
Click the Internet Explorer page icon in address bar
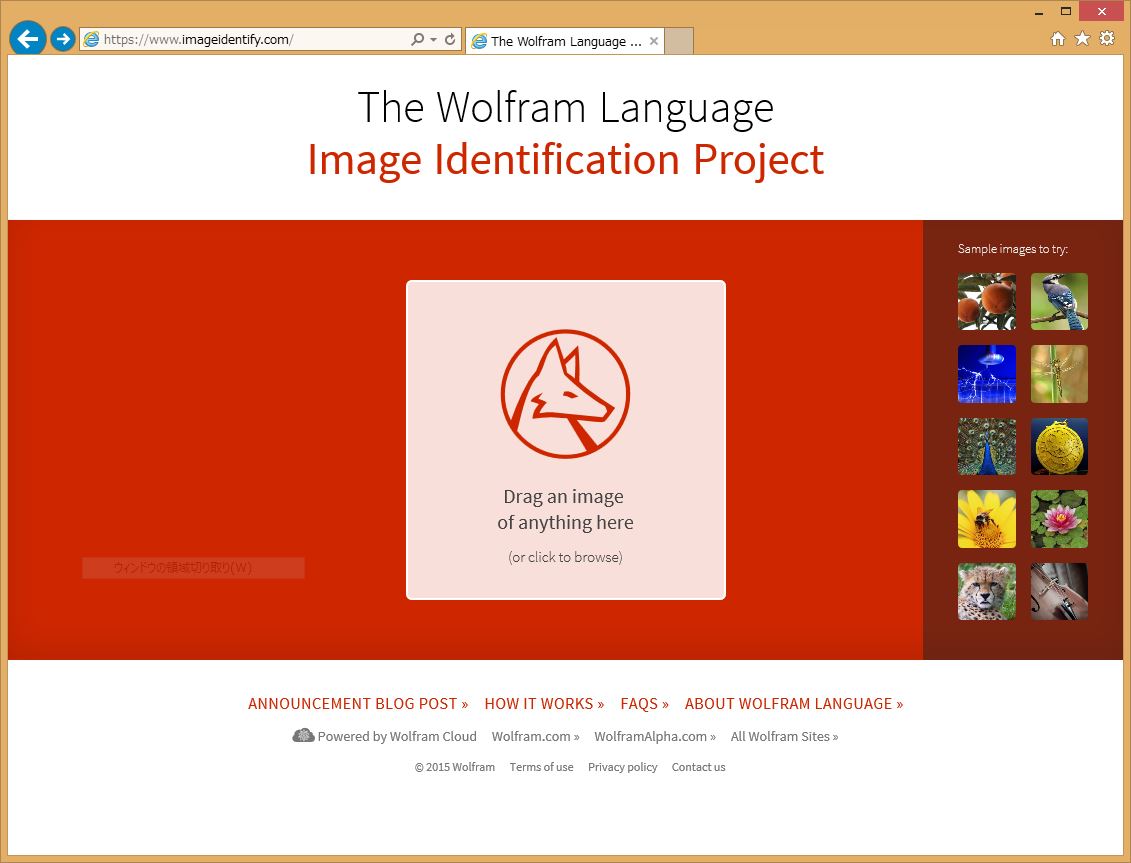point(91,39)
